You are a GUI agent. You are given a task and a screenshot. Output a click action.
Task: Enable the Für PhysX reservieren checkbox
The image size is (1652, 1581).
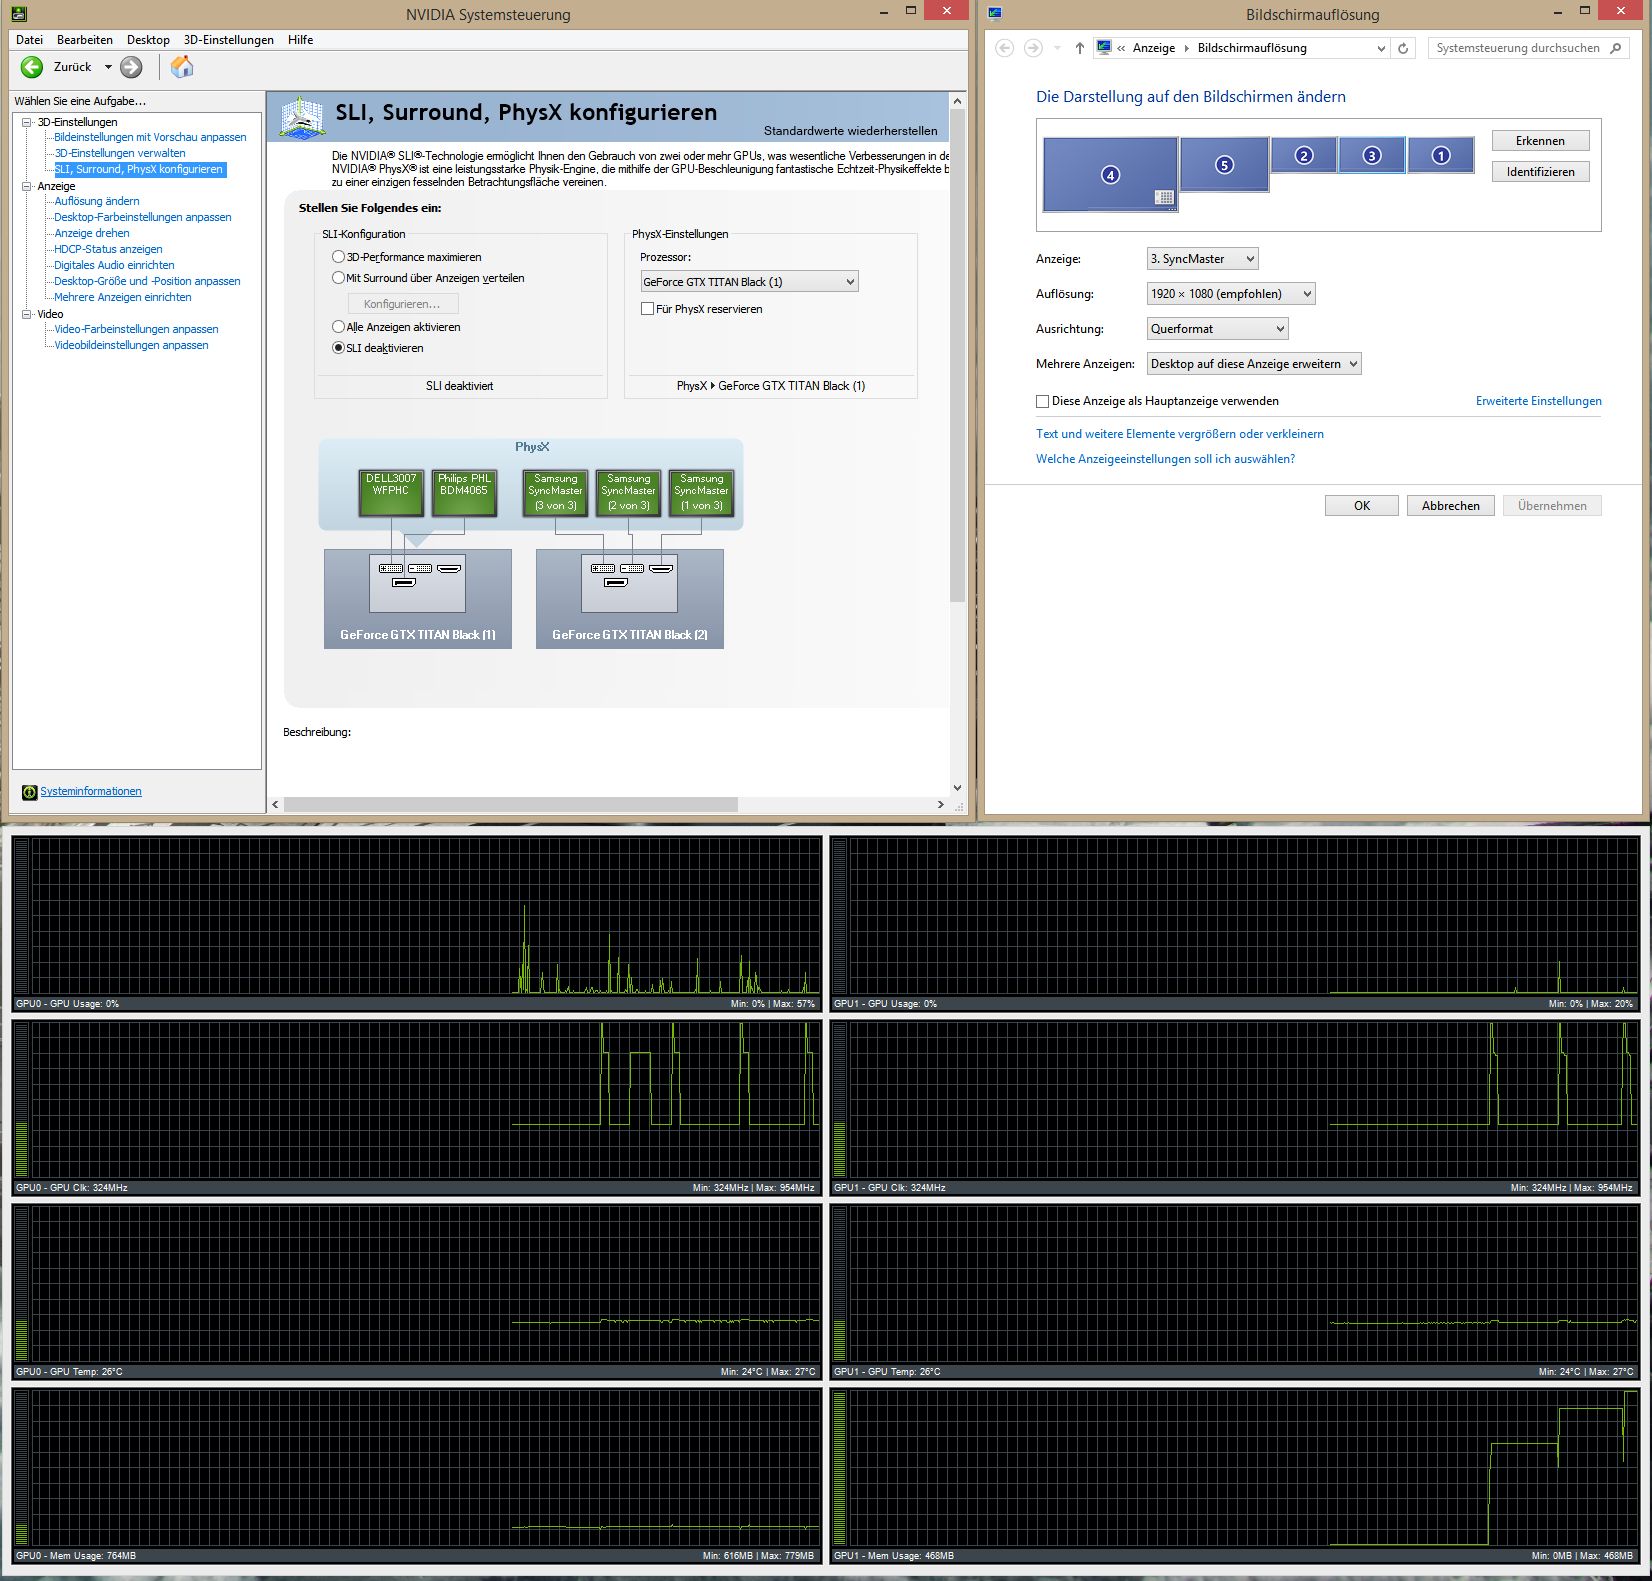click(x=648, y=308)
